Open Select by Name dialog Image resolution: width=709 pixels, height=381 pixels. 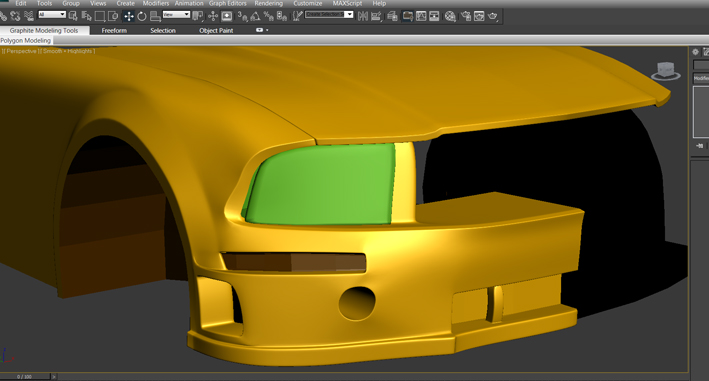86,16
